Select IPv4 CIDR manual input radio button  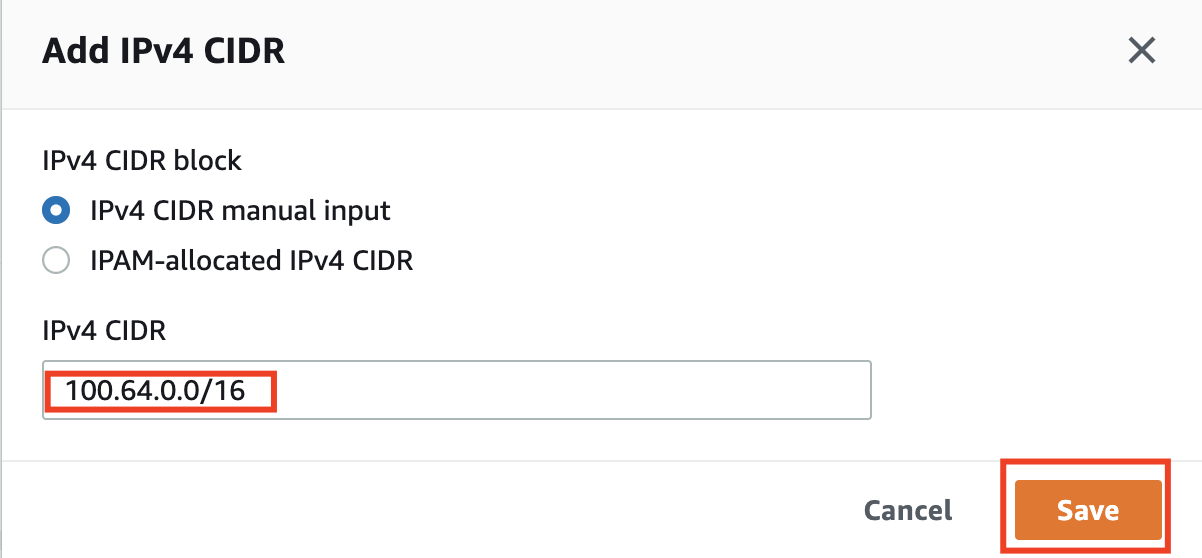click(x=56, y=211)
